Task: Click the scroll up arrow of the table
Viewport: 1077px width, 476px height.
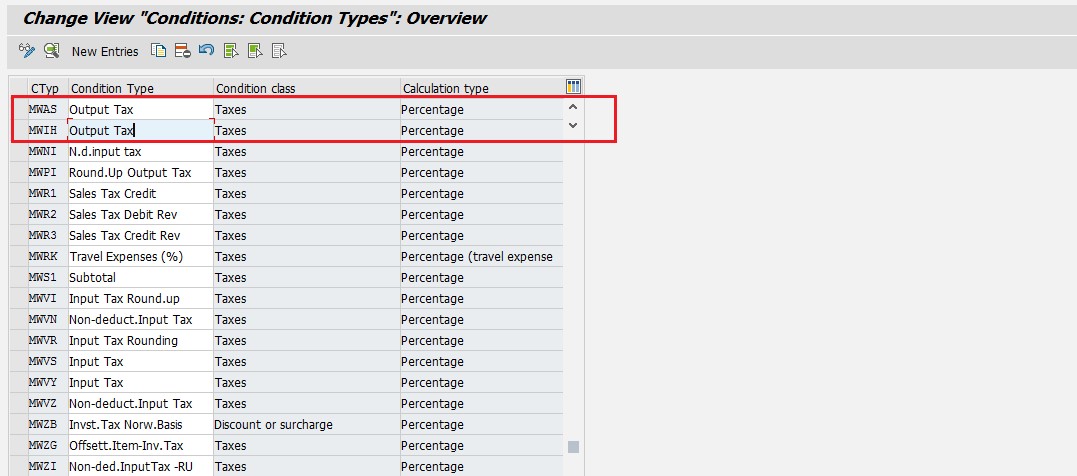Action: [x=573, y=108]
